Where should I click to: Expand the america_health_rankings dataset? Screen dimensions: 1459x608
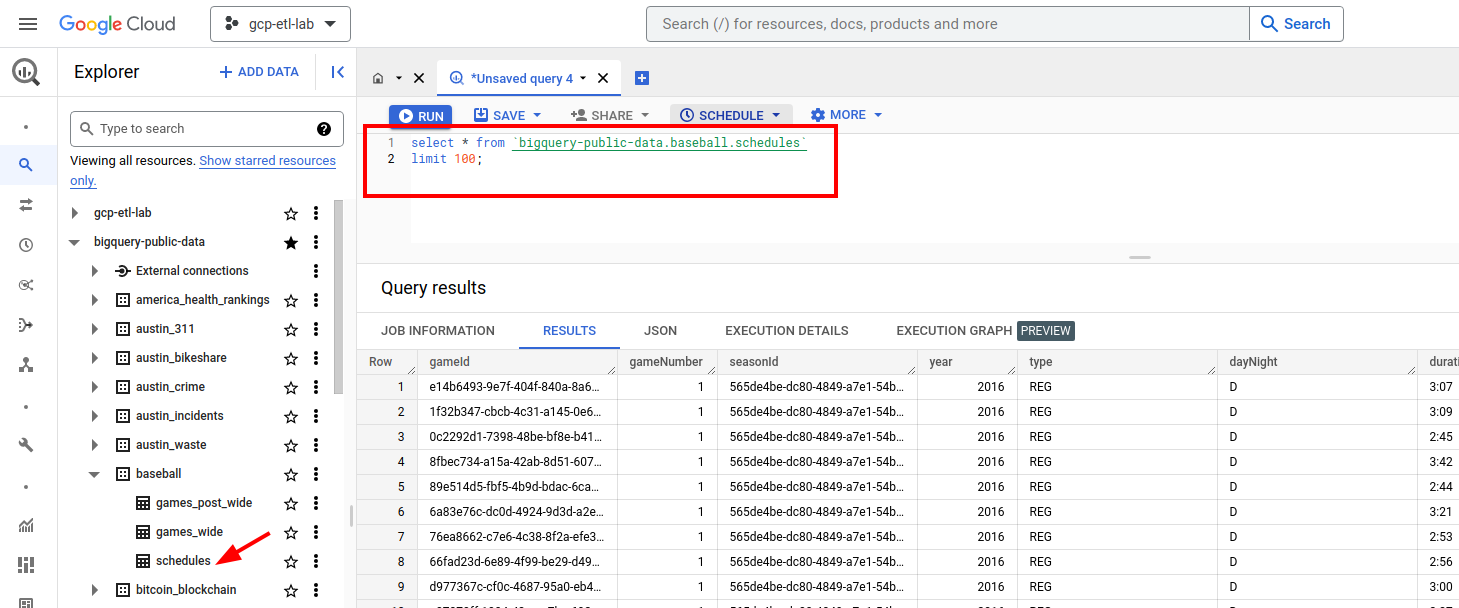[x=95, y=300]
